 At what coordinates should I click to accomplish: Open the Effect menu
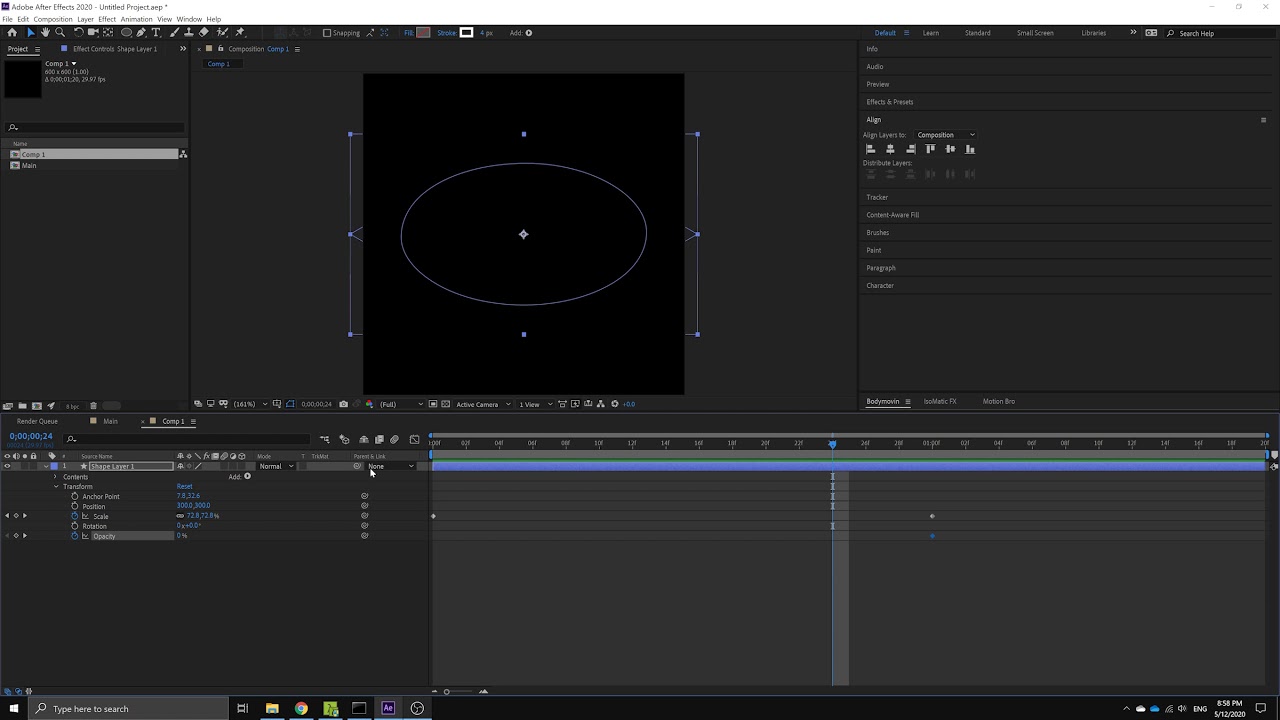107,19
